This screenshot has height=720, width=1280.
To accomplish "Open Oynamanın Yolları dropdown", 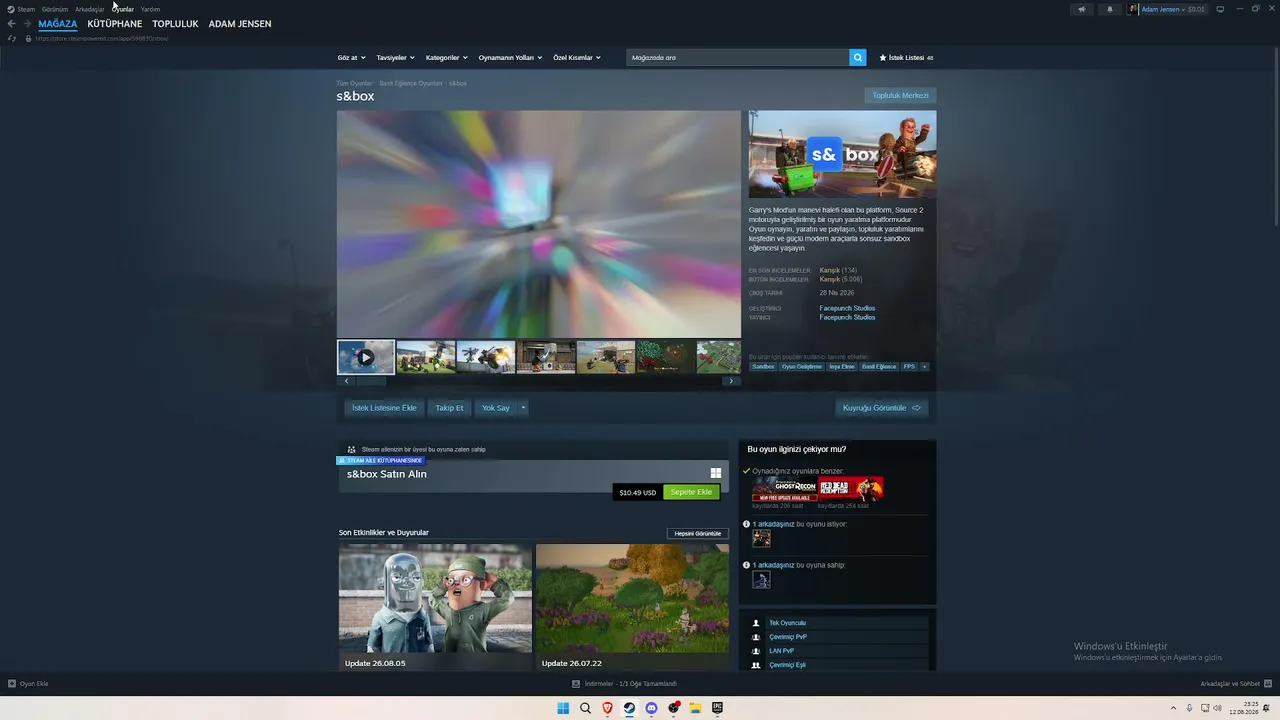I will coord(510,58).
